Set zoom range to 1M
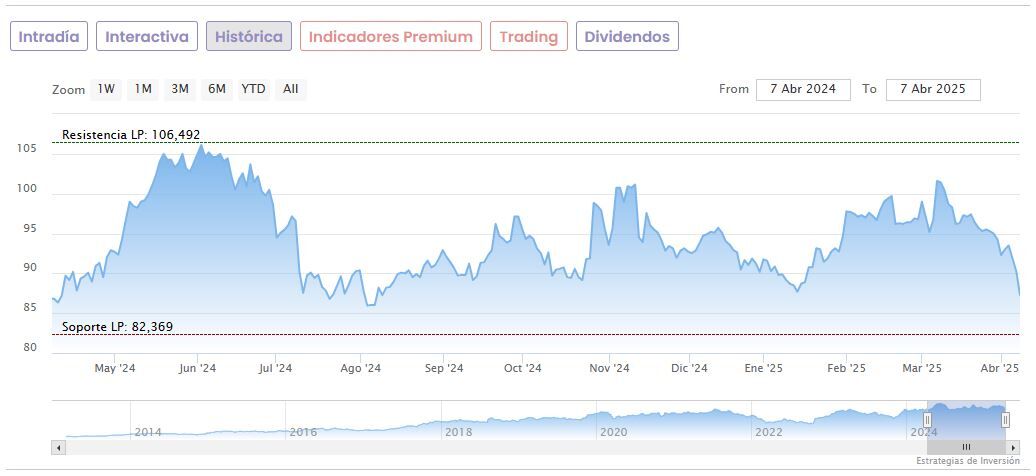The image size is (1036, 476). (143, 89)
